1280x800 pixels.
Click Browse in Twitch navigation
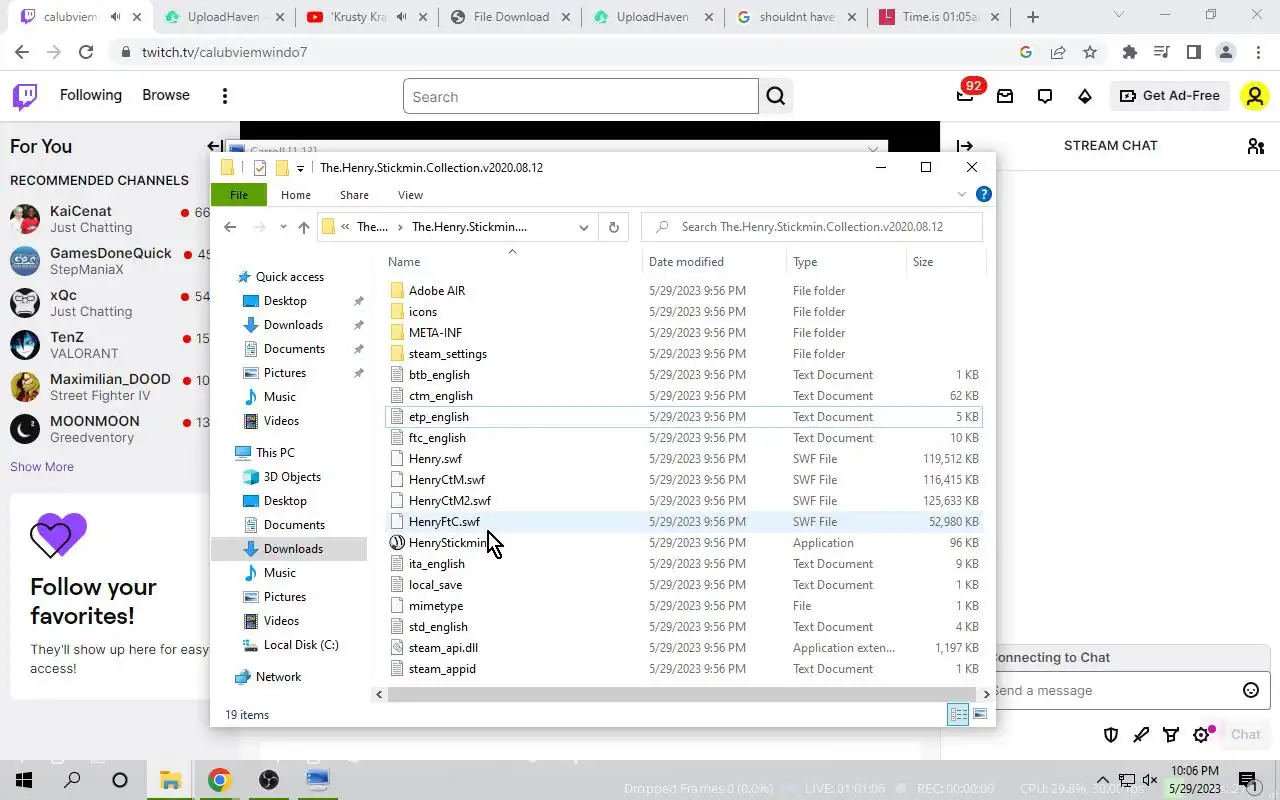[x=166, y=95]
